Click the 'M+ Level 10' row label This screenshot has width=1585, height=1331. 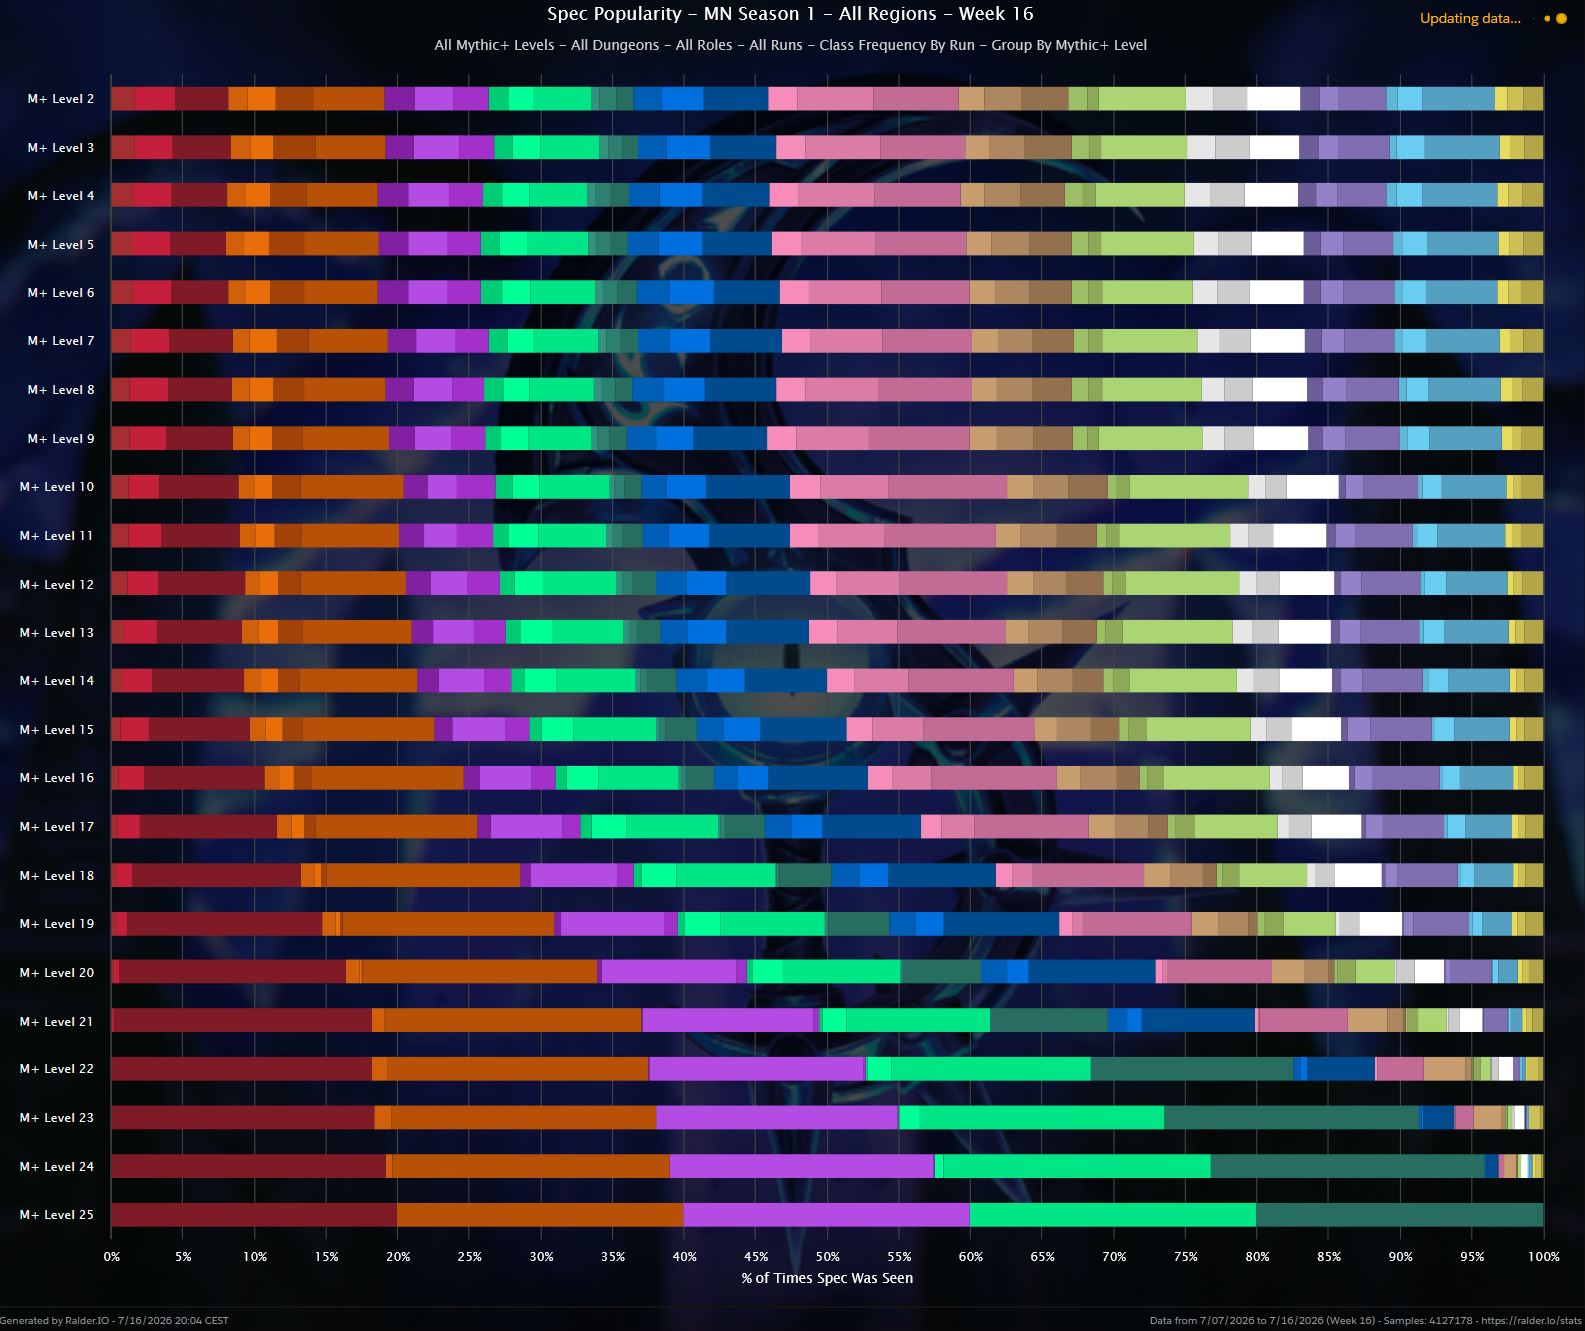(x=57, y=487)
